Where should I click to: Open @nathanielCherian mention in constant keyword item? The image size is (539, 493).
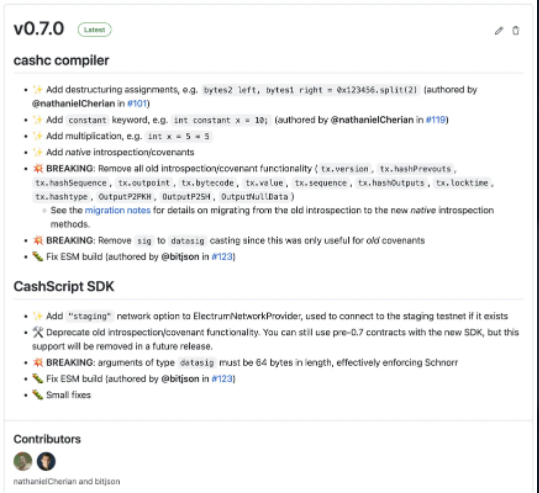[372, 120]
